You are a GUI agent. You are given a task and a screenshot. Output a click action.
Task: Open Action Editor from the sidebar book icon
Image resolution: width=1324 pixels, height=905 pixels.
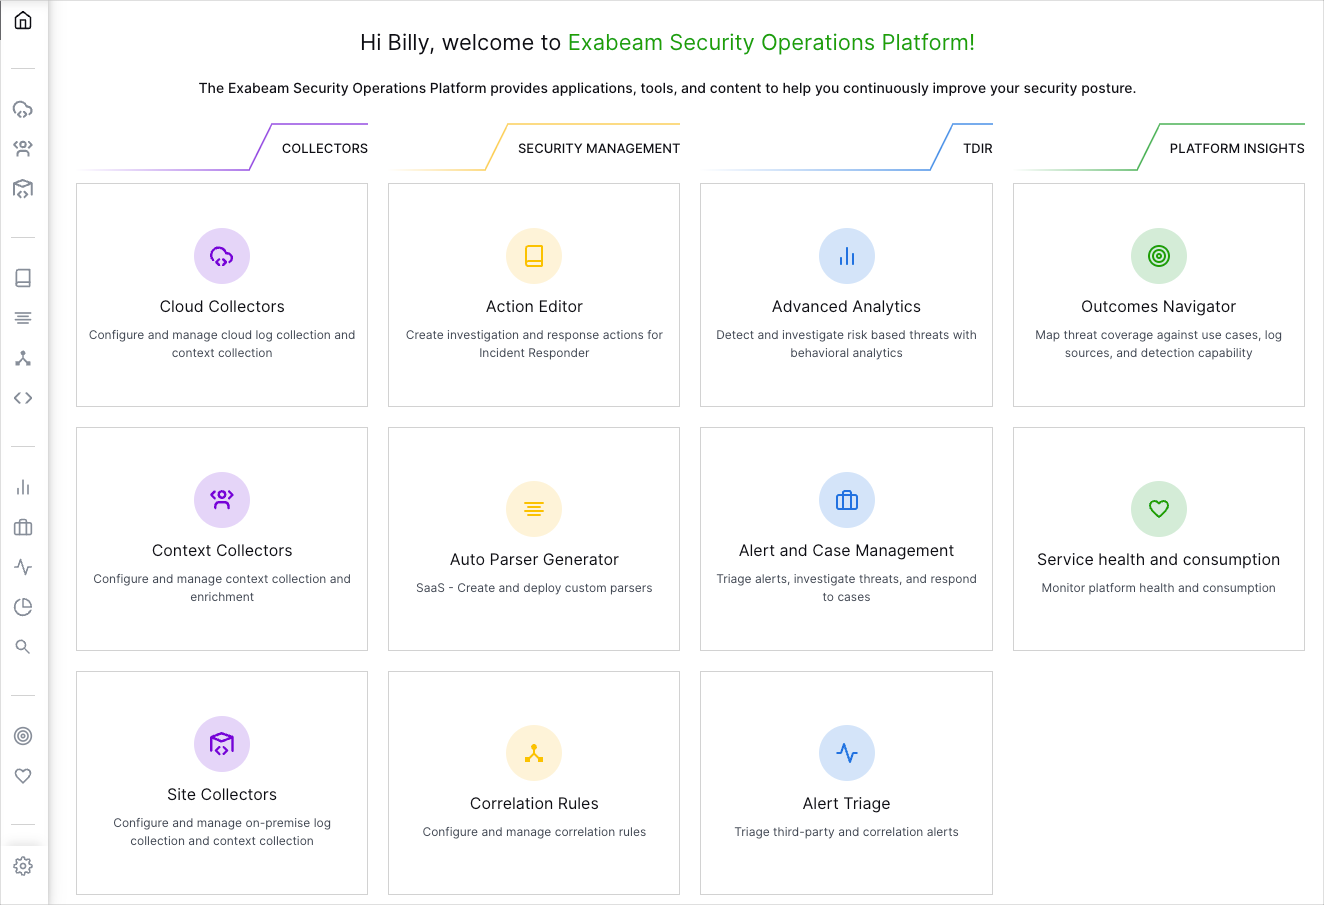tap(23, 278)
